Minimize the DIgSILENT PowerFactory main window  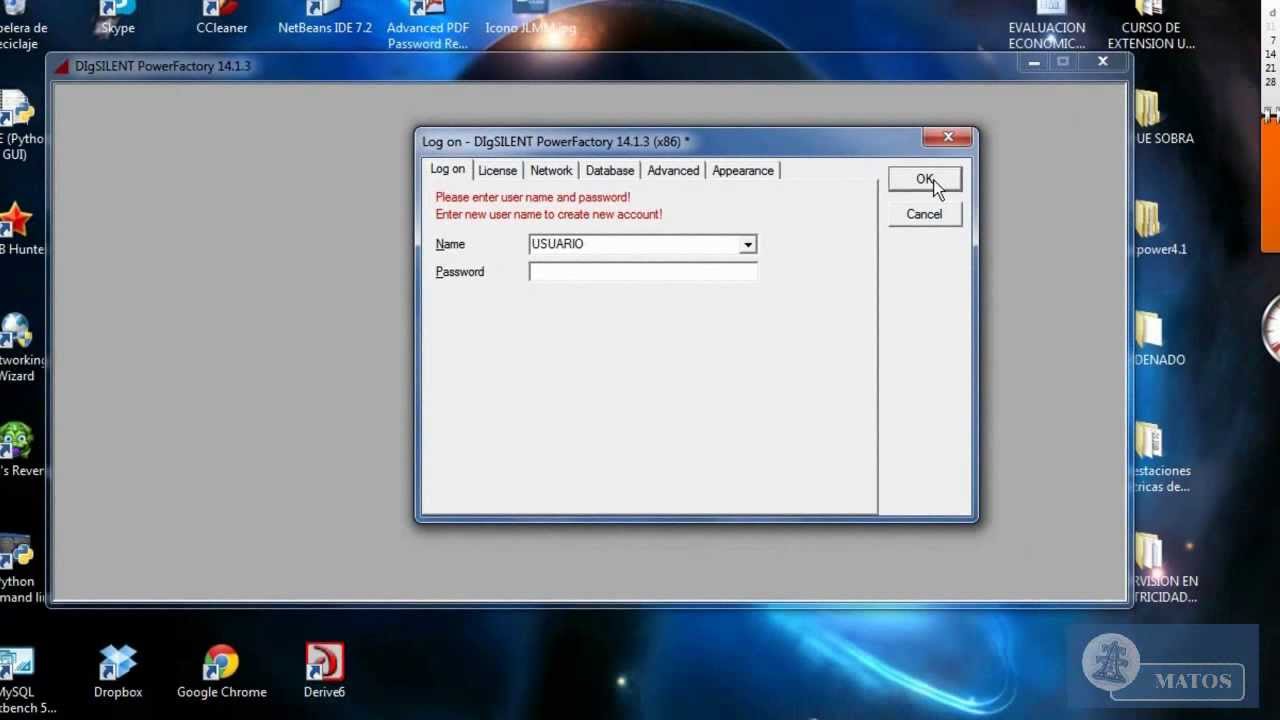click(x=1034, y=62)
